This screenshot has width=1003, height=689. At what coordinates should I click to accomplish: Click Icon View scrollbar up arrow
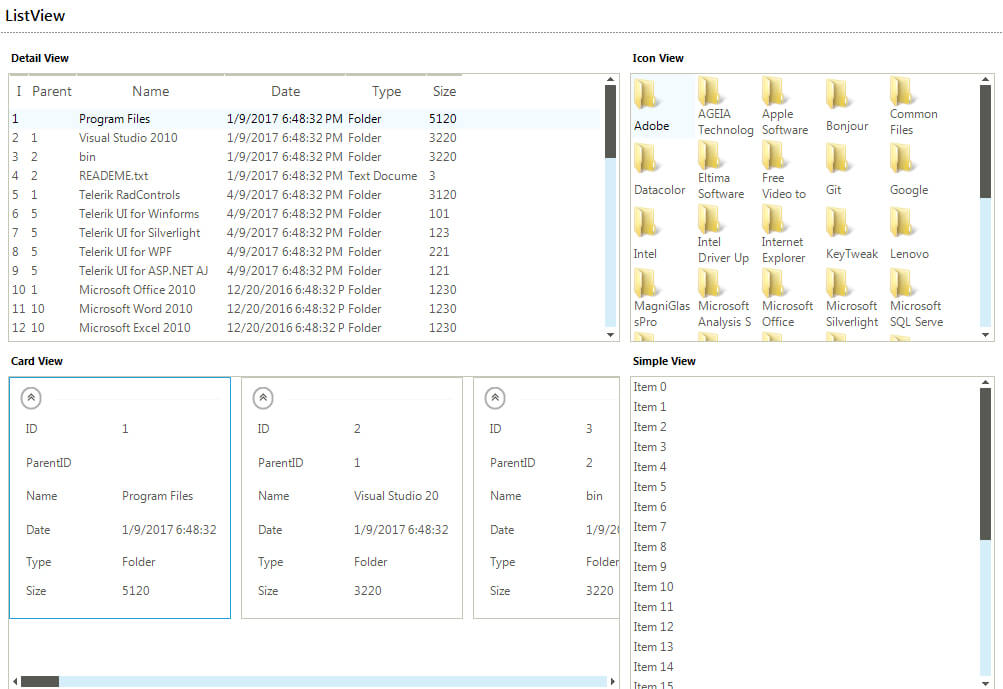click(985, 79)
